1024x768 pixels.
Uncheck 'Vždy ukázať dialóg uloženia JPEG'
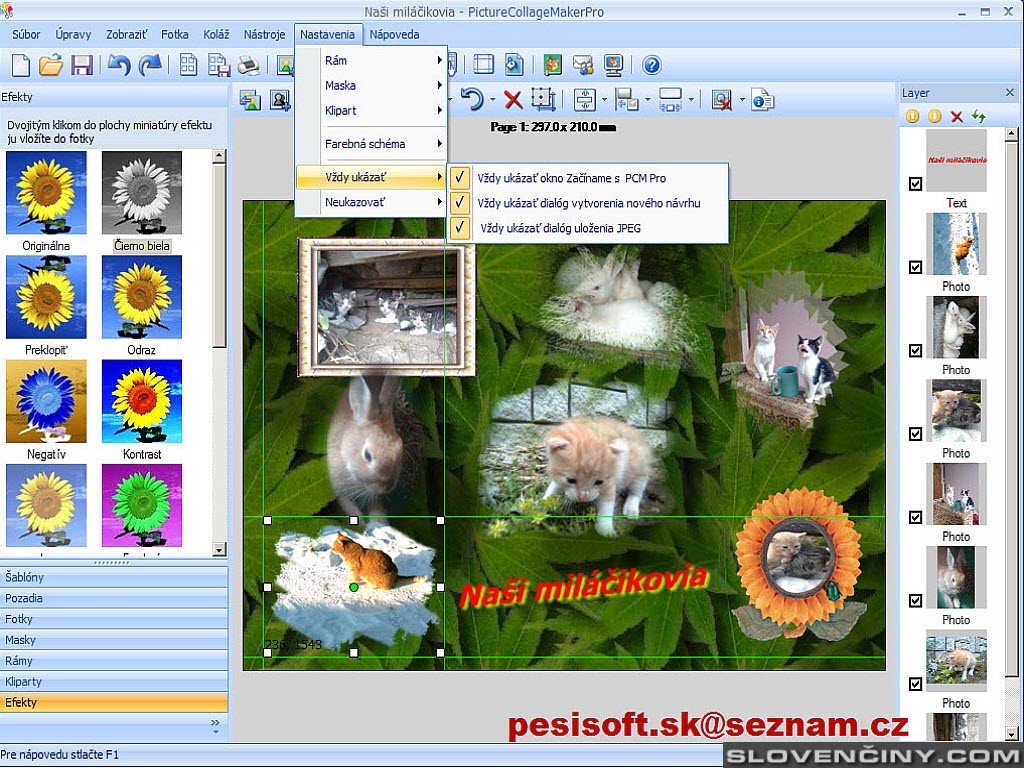[x=588, y=228]
